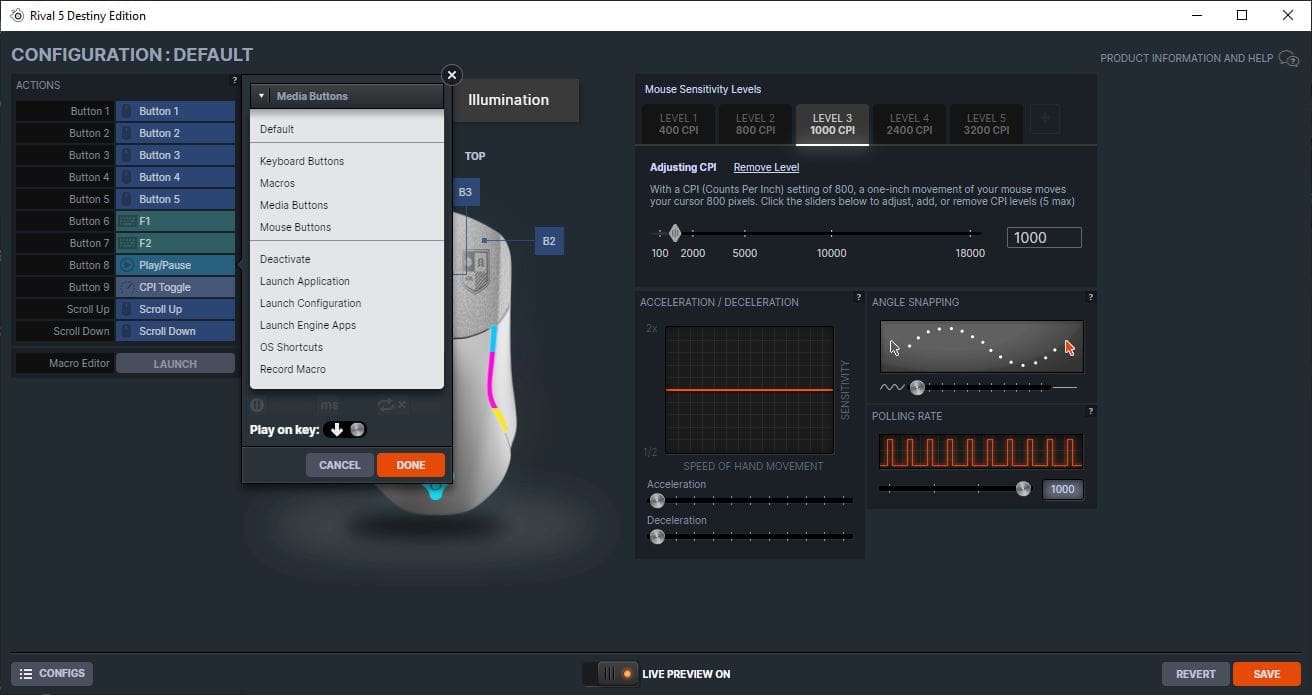Open the F1 assignment for Button 6
This screenshot has width=1312, height=695.
coord(175,221)
